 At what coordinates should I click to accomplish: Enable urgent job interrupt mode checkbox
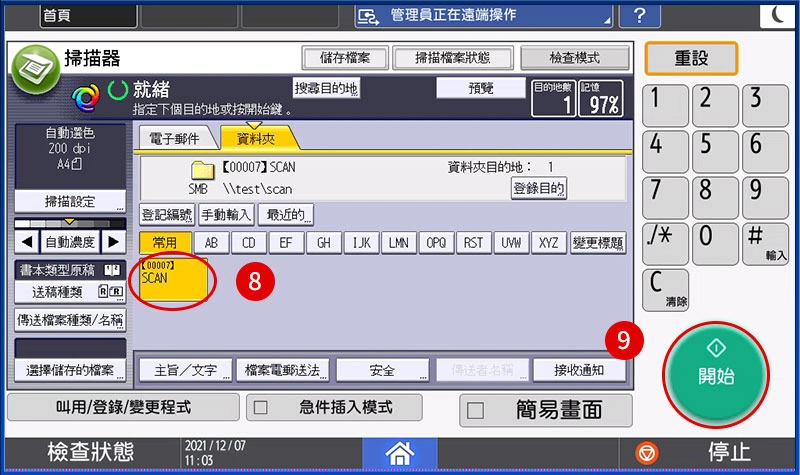[261, 407]
